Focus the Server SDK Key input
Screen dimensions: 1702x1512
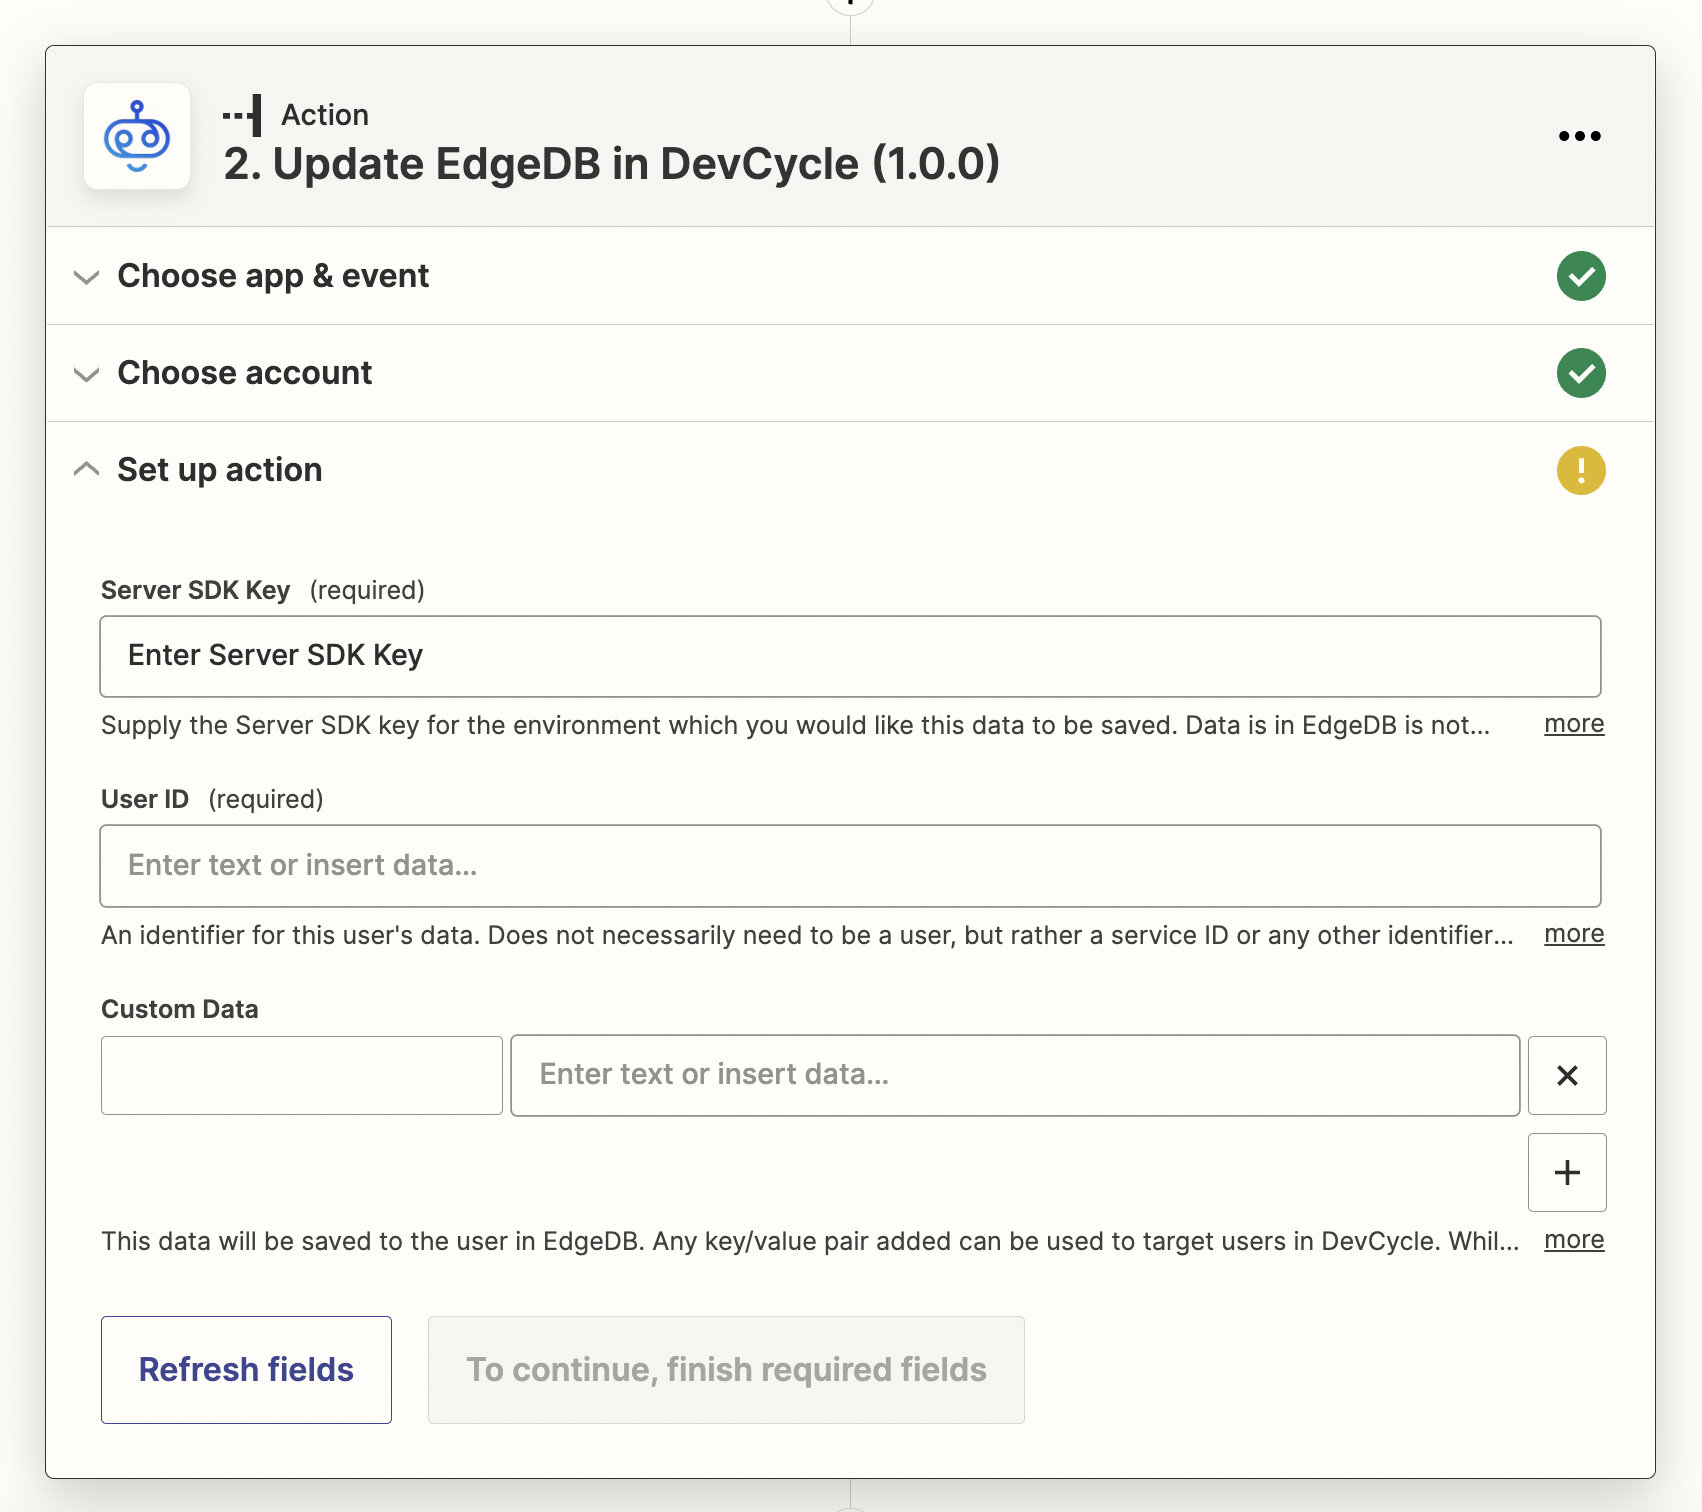point(849,656)
